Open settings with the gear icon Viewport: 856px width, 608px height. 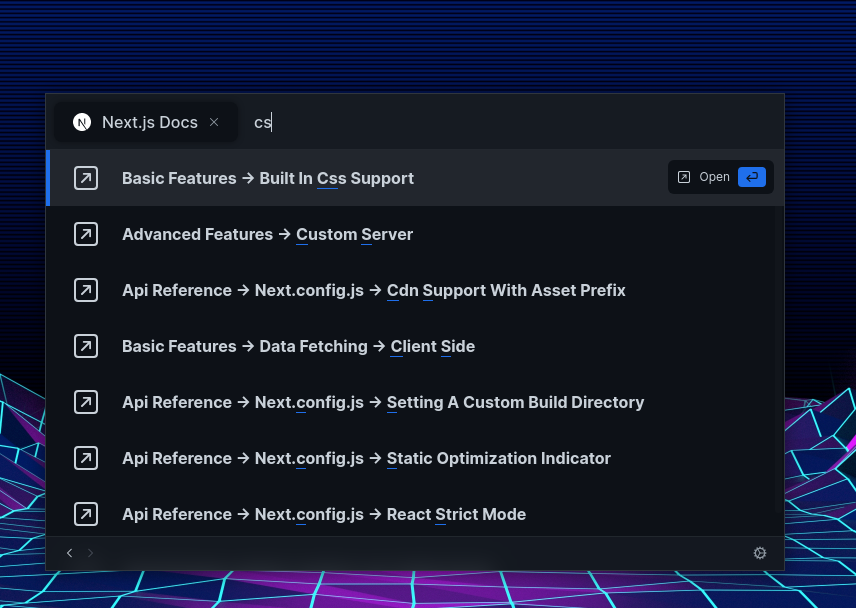pyautogui.click(x=760, y=553)
